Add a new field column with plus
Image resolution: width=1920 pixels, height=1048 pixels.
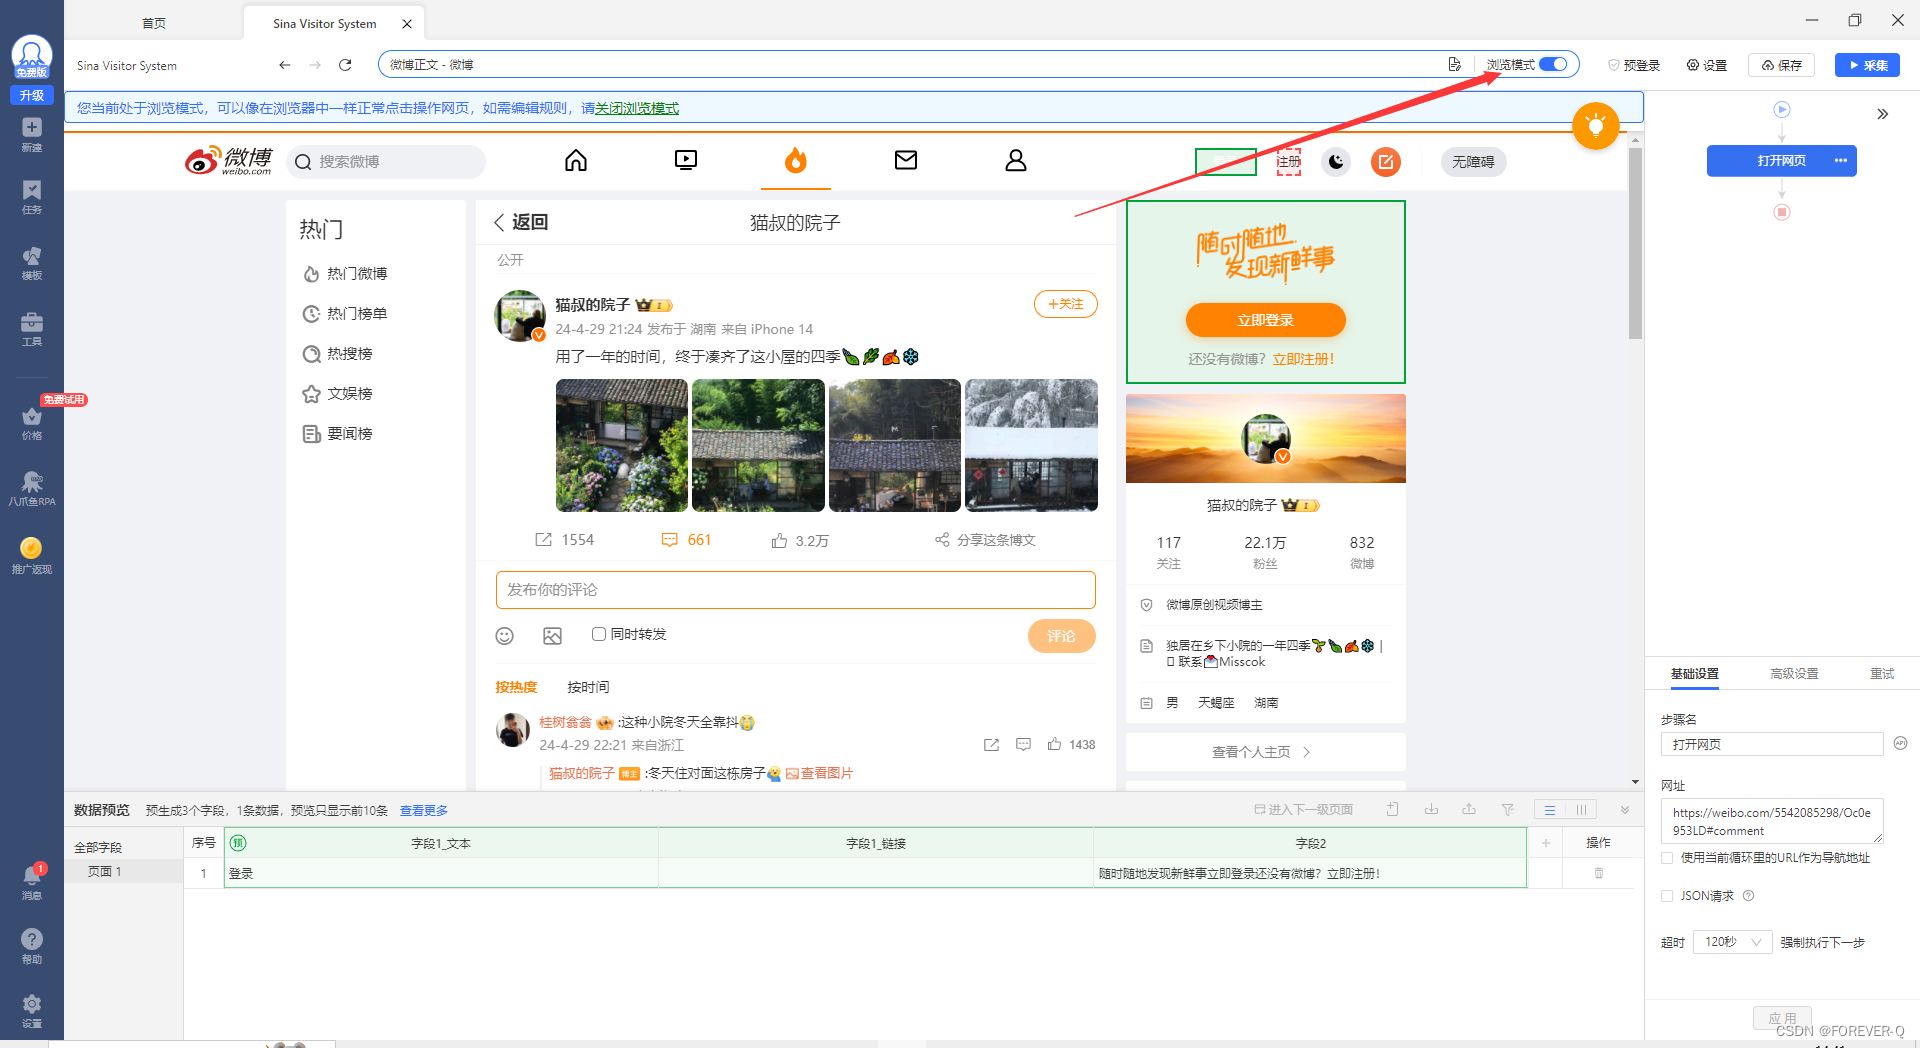(1545, 843)
